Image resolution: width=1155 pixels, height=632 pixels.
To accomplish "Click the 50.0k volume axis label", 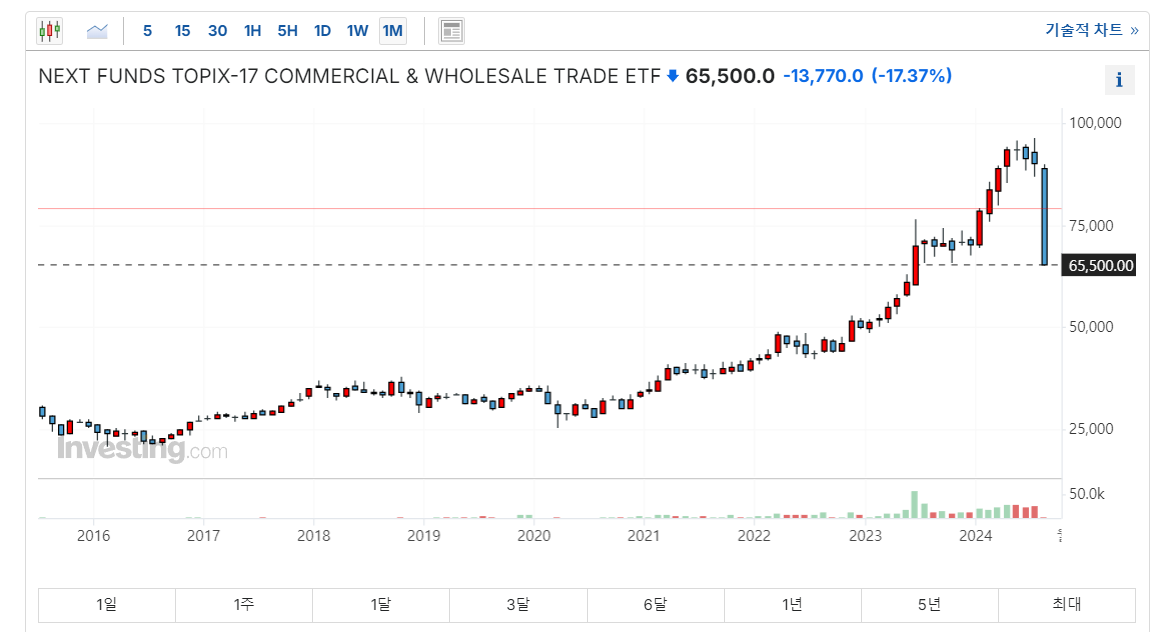I will 1086,494.
